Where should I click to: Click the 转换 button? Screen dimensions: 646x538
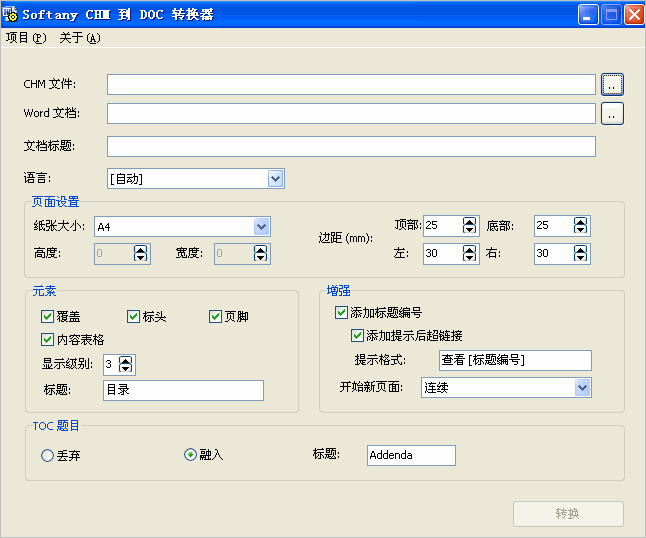pyautogui.click(x=568, y=514)
